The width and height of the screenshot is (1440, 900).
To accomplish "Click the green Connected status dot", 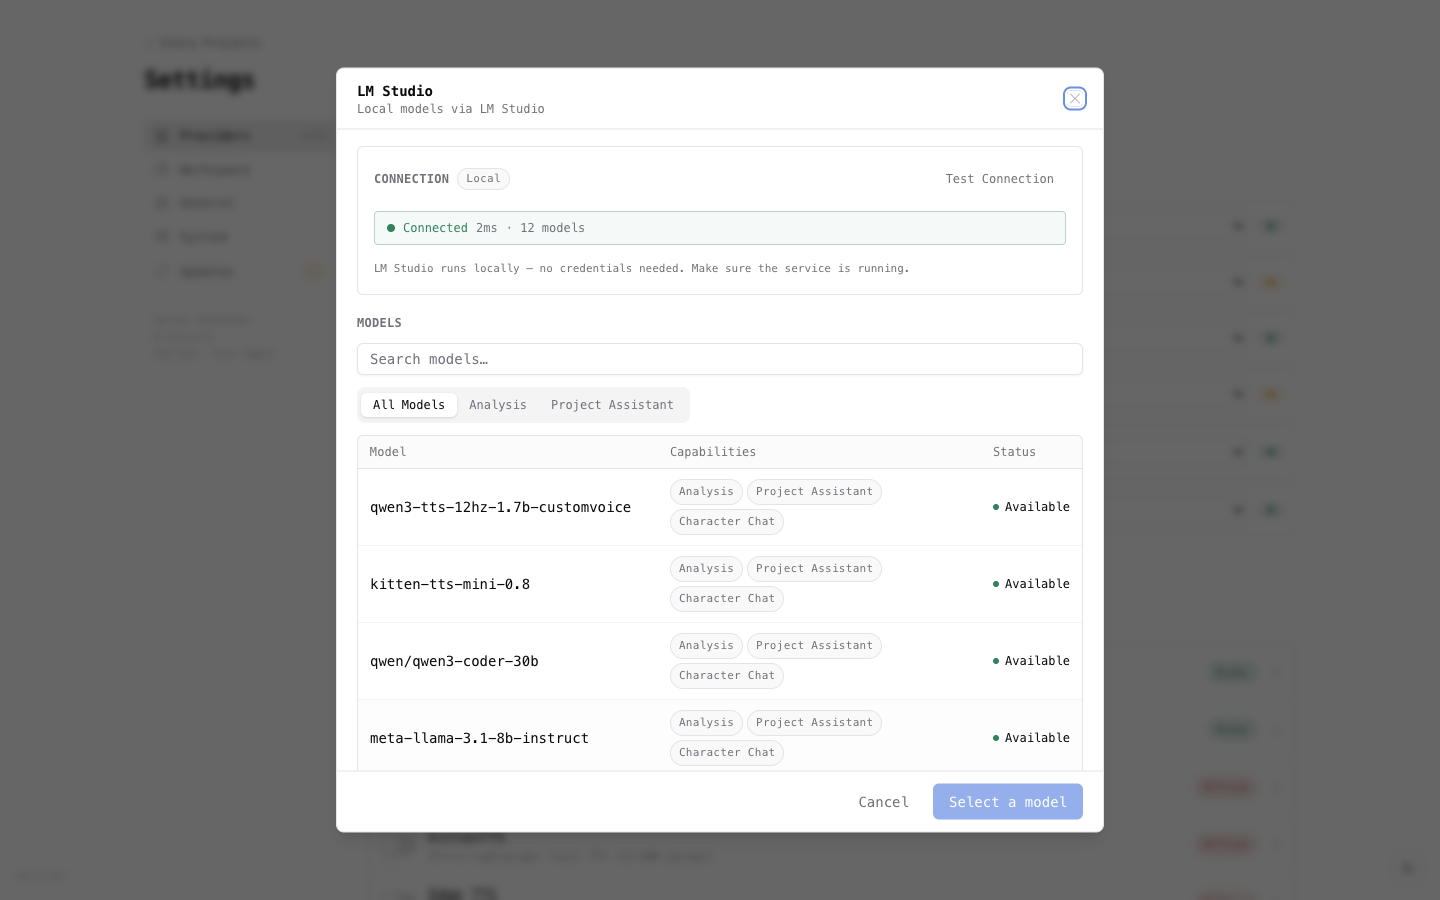I will [x=391, y=228].
